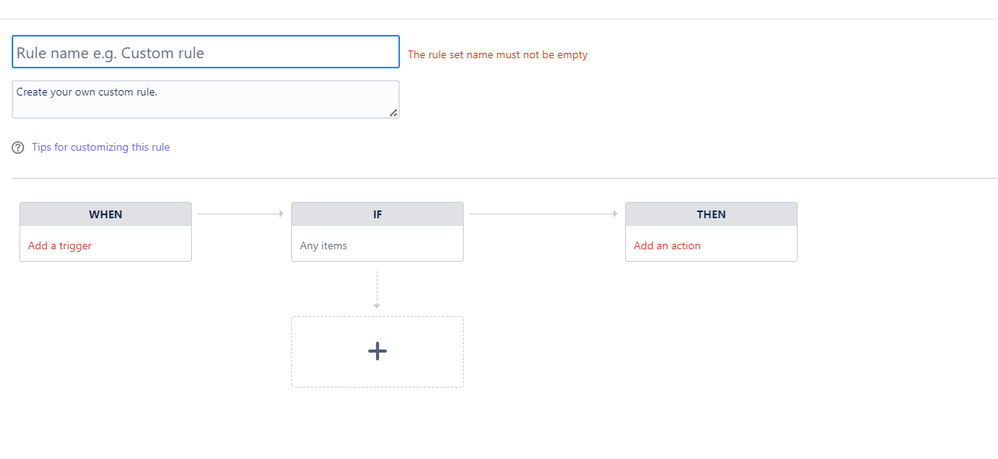This screenshot has height=459, width=998.
Task: Select the Add an action link
Action: click(667, 246)
